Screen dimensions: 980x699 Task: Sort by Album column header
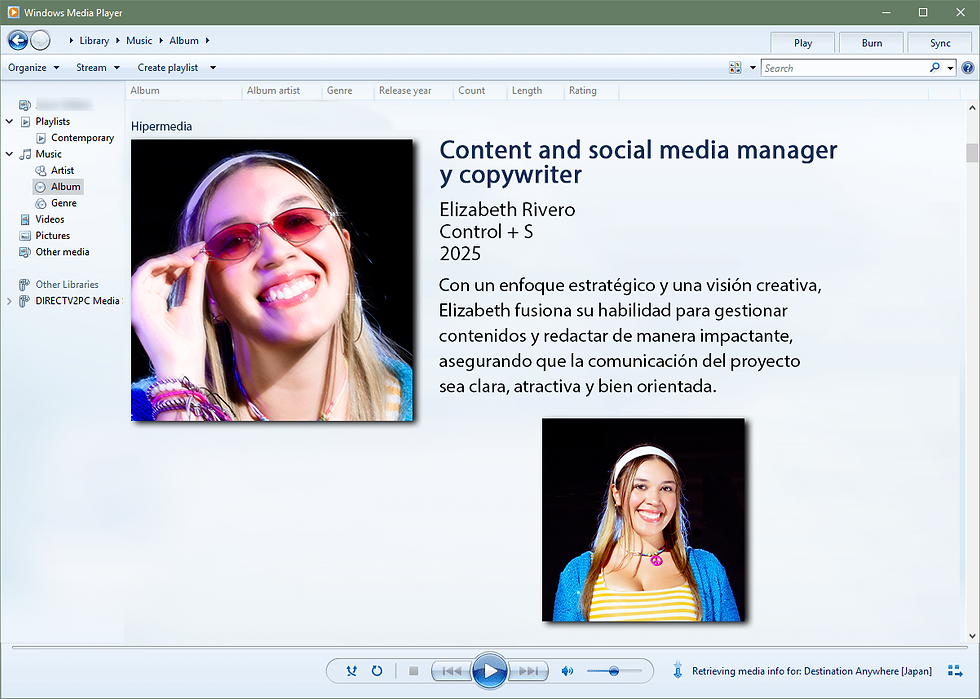tap(184, 91)
